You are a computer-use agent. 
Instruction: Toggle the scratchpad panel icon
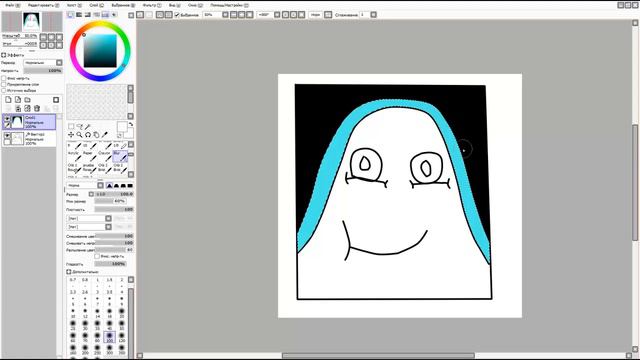pos(114,15)
